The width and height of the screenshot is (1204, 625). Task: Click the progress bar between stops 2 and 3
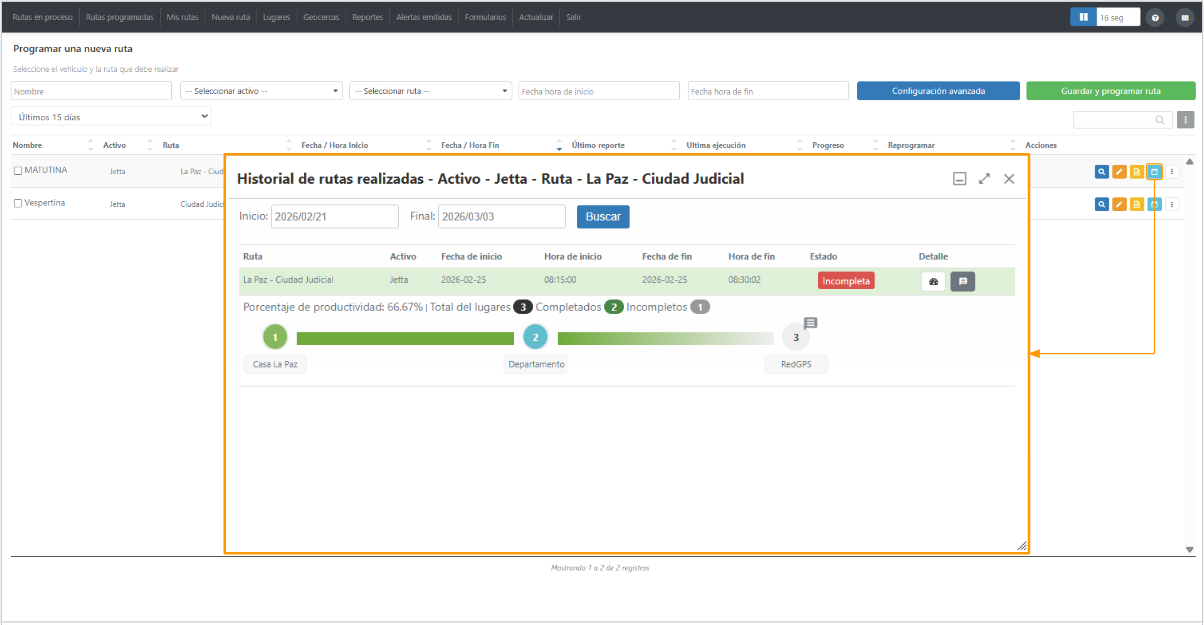(x=665, y=338)
